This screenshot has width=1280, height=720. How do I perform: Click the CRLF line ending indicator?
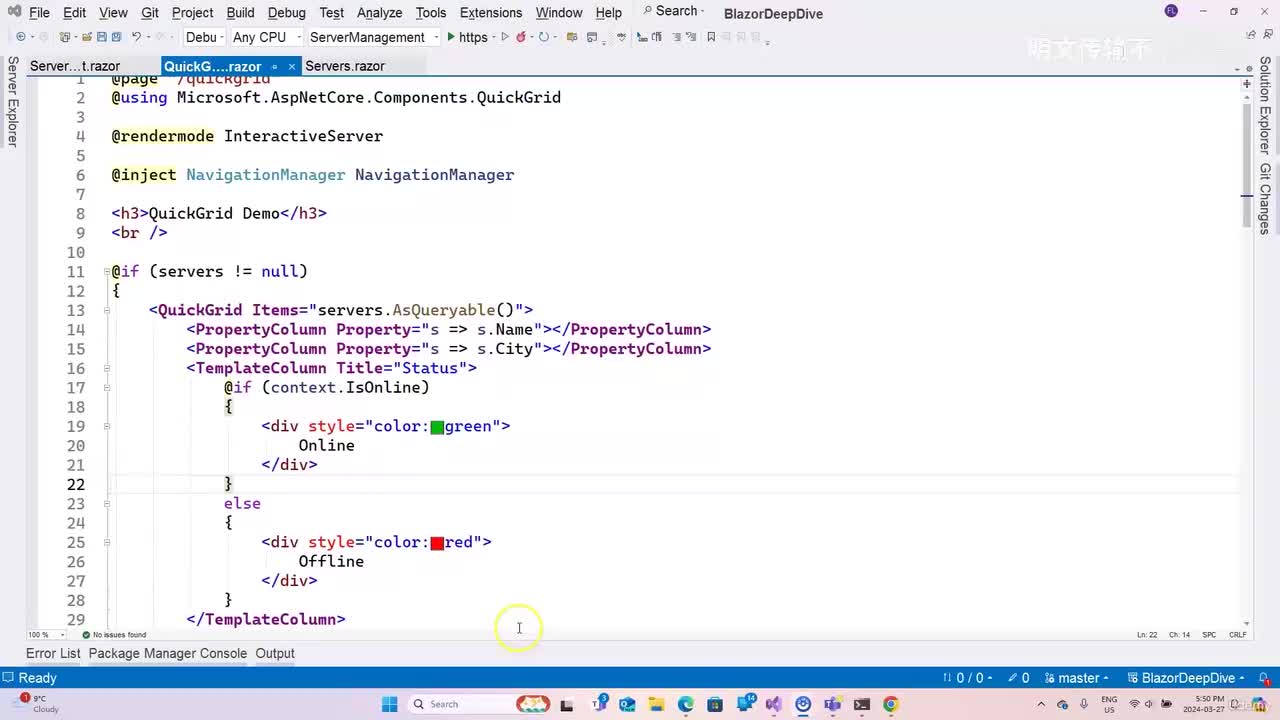click(1238, 635)
